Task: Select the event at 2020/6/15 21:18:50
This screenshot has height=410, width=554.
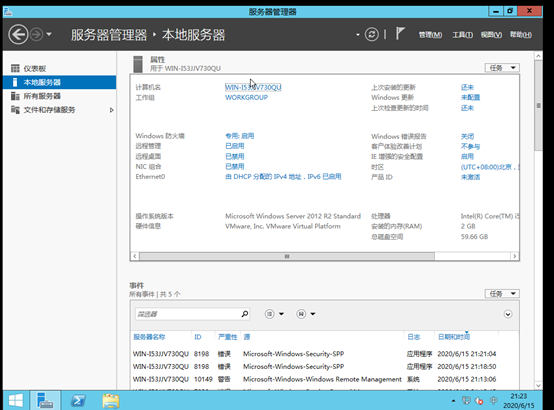Action: click(x=324, y=367)
